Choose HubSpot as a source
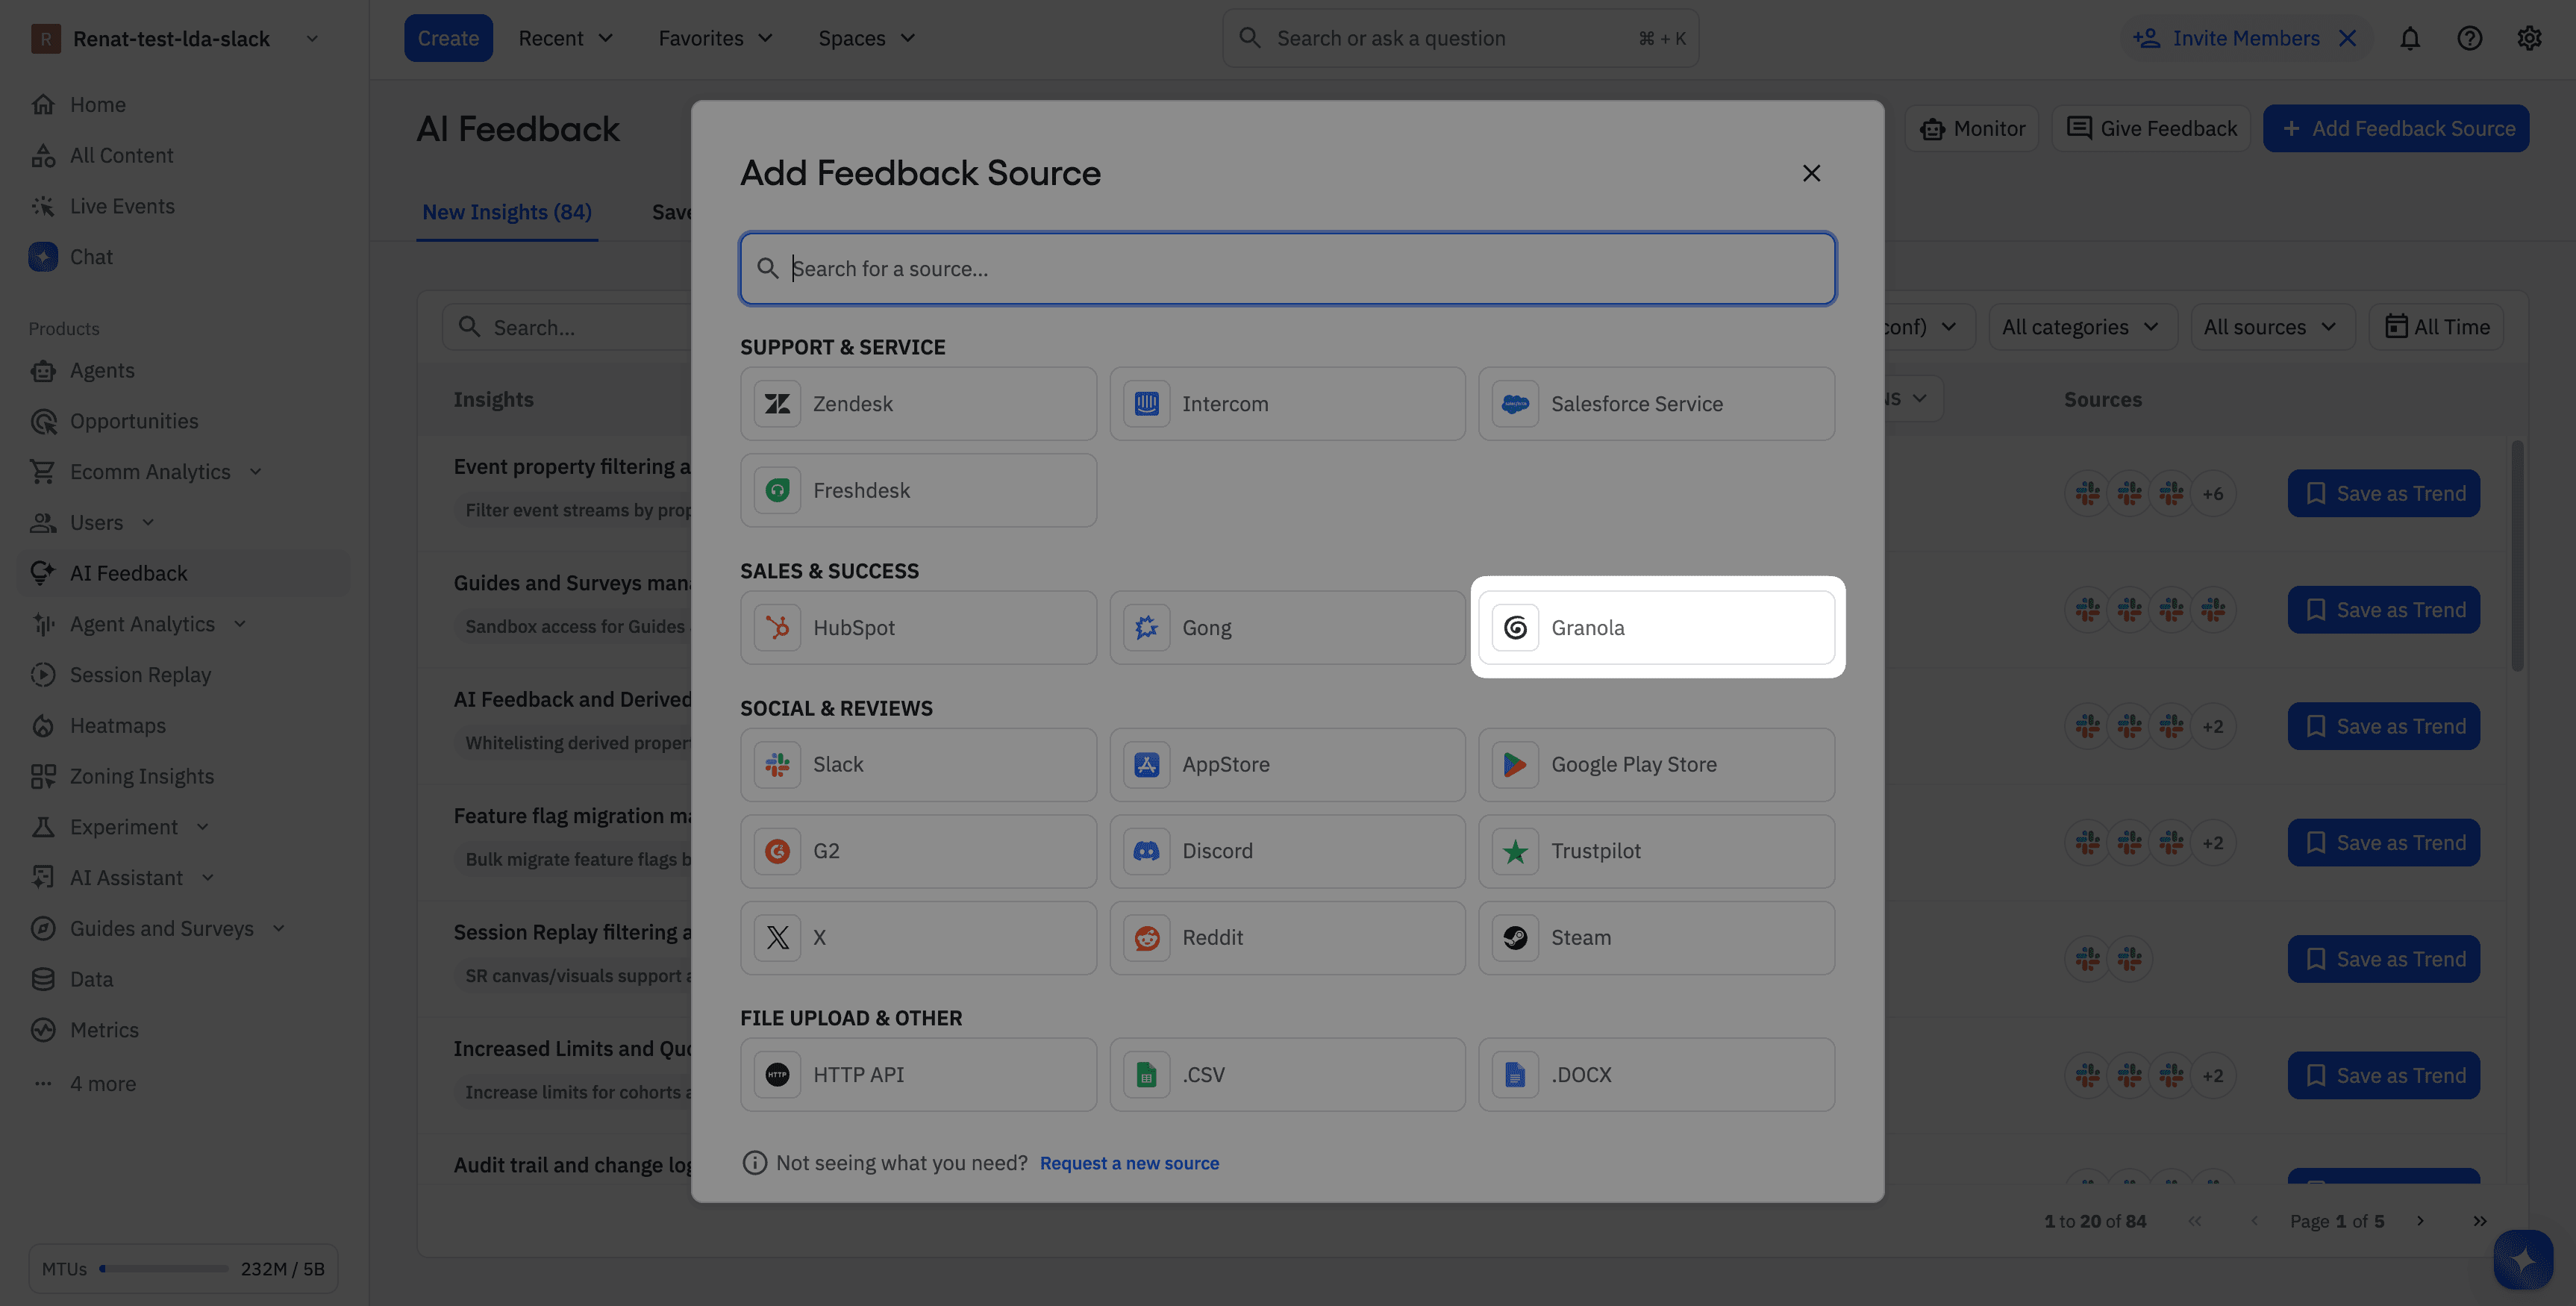Image resolution: width=2576 pixels, height=1306 pixels. (x=918, y=628)
